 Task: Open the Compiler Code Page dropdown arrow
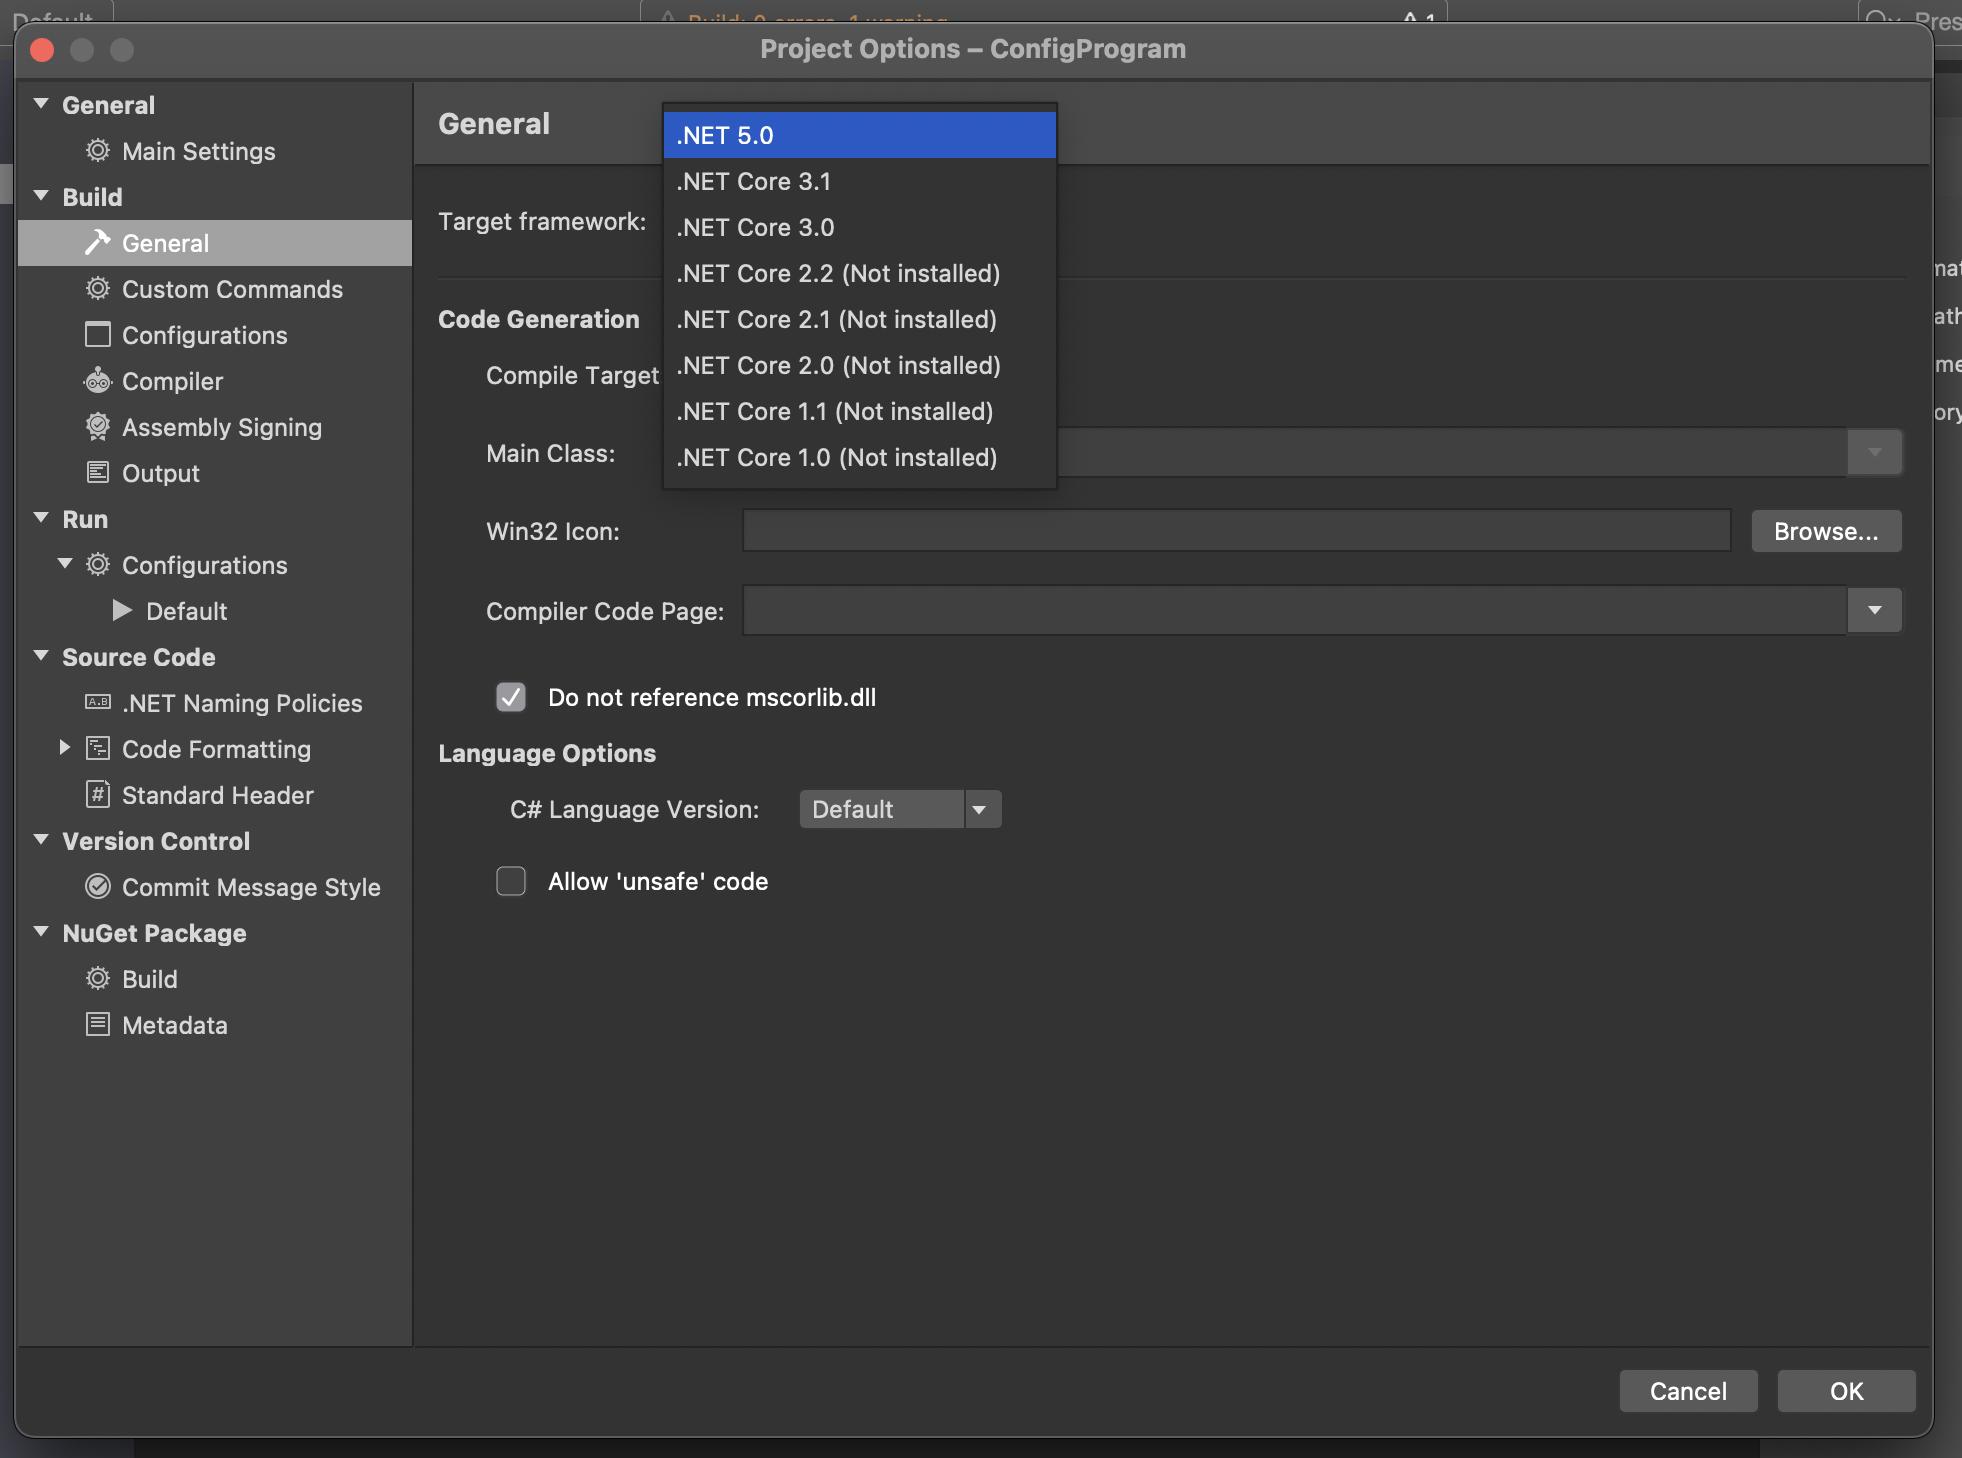pos(1874,611)
